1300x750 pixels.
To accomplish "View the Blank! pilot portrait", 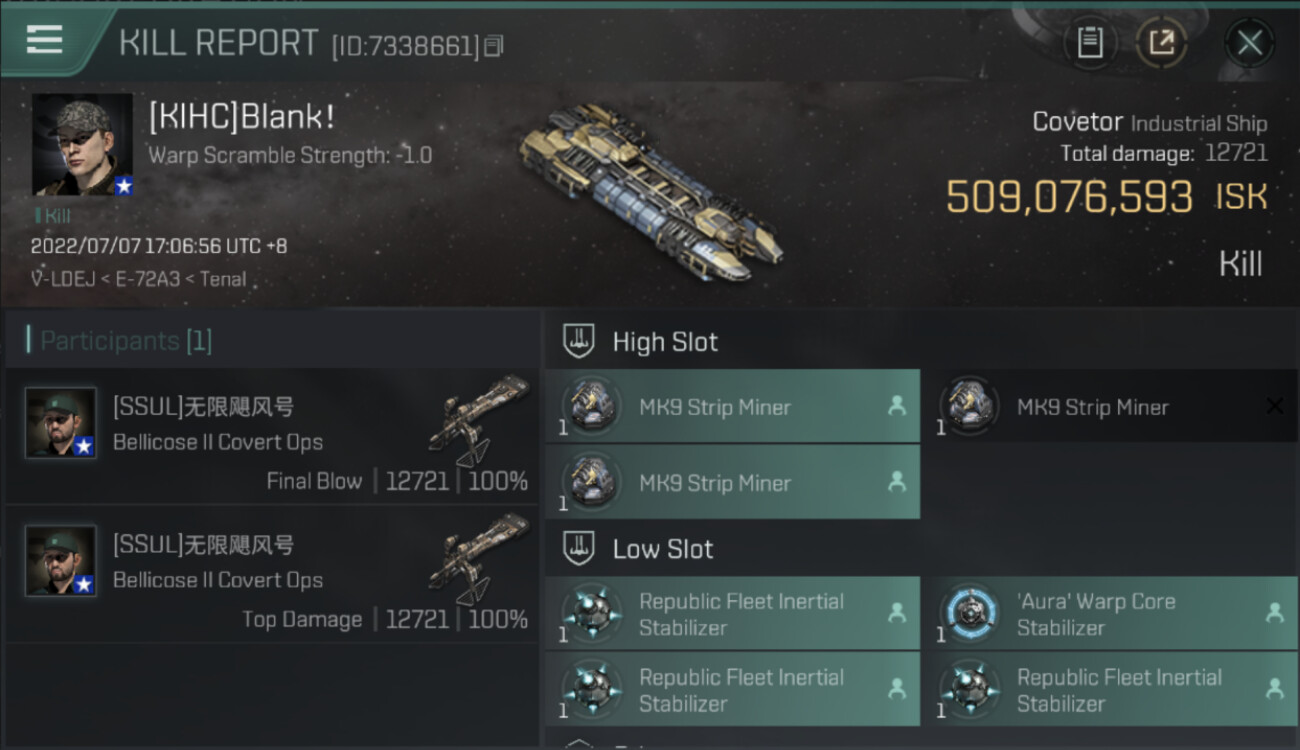I will [83, 145].
